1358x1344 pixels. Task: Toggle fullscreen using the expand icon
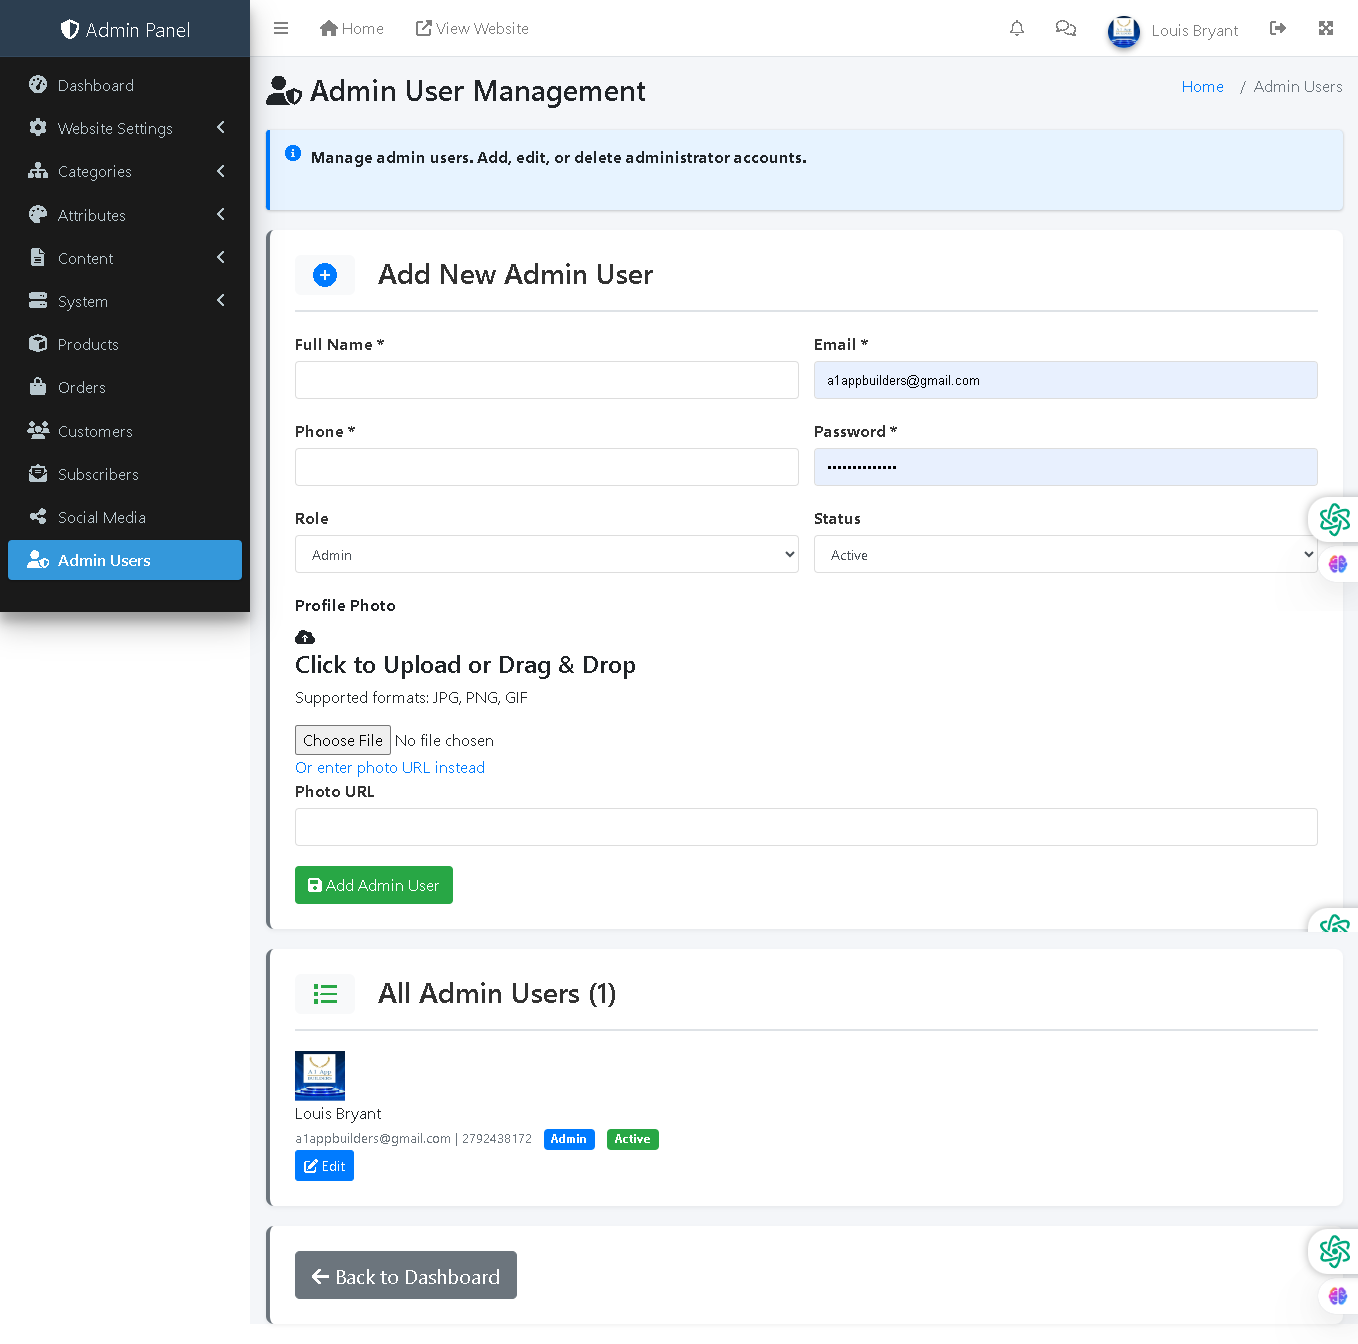tap(1326, 29)
